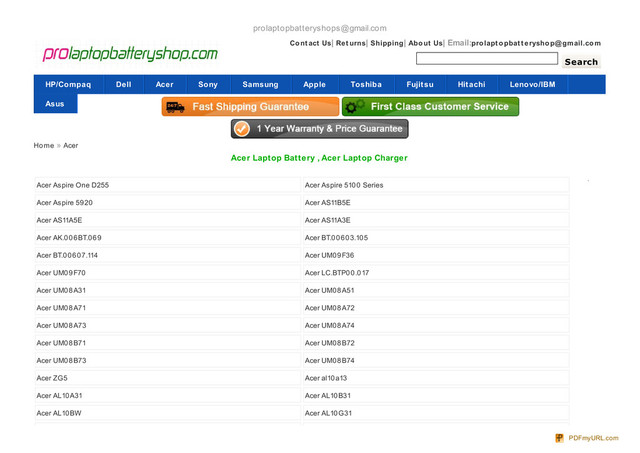Open Acer AL10G31 link
Screen dimensions: 640x453
pos(328,413)
